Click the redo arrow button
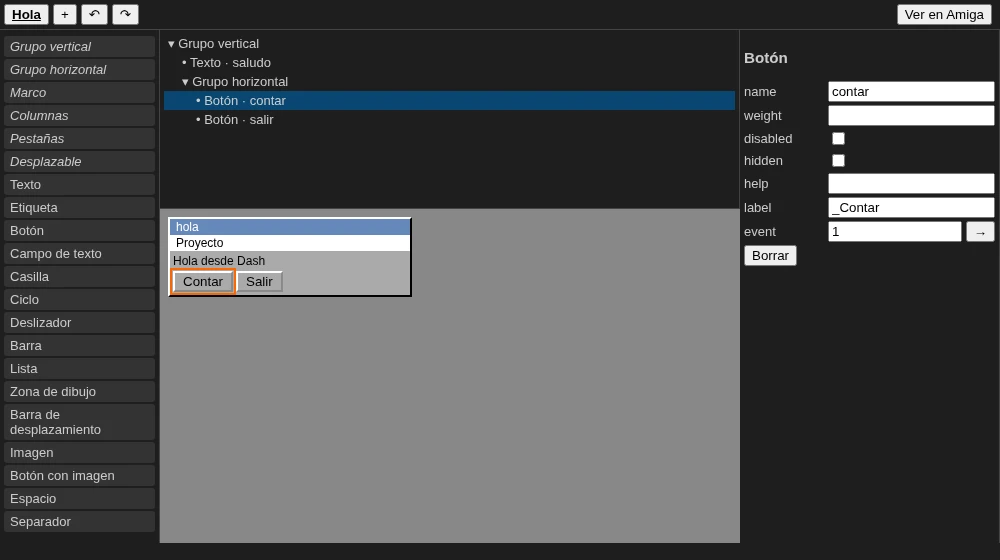 point(126,14)
